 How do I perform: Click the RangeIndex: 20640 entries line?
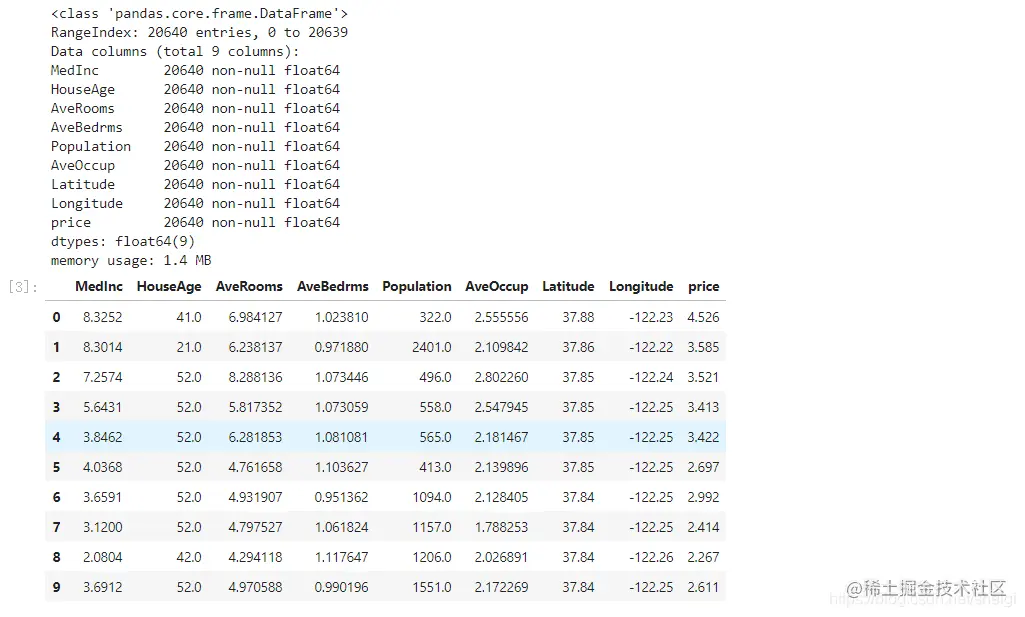tap(199, 32)
